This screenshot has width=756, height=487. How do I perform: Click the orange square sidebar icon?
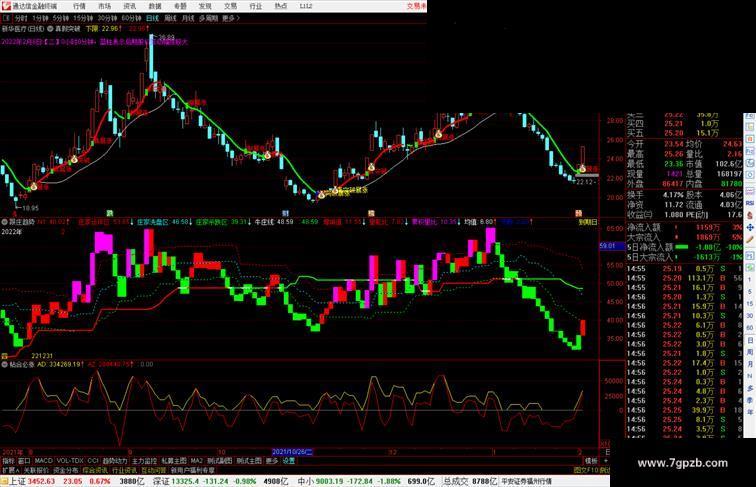(x=750, y=139)
